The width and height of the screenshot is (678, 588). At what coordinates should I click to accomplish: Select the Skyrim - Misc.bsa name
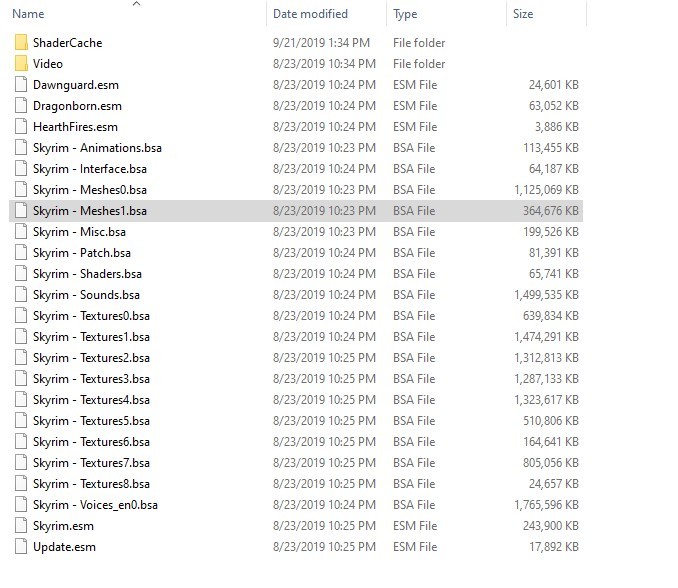(80, 232)
